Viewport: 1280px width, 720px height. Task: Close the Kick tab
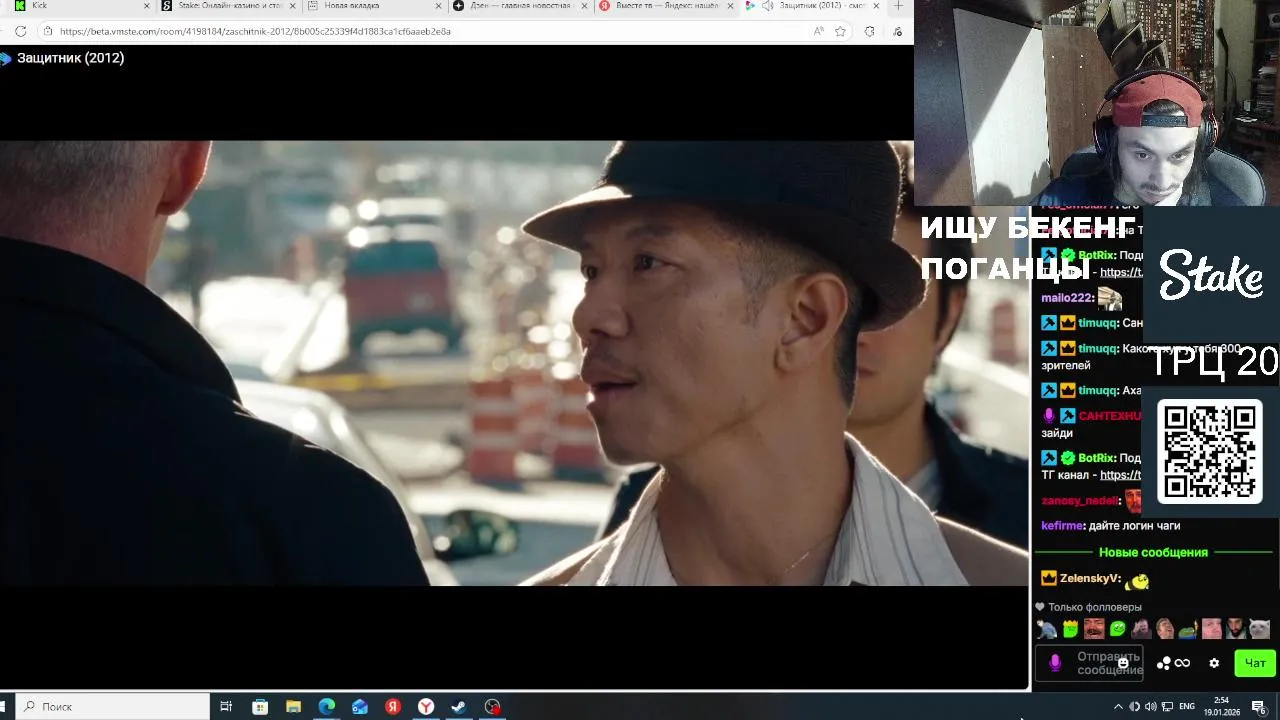pos(147,6)
